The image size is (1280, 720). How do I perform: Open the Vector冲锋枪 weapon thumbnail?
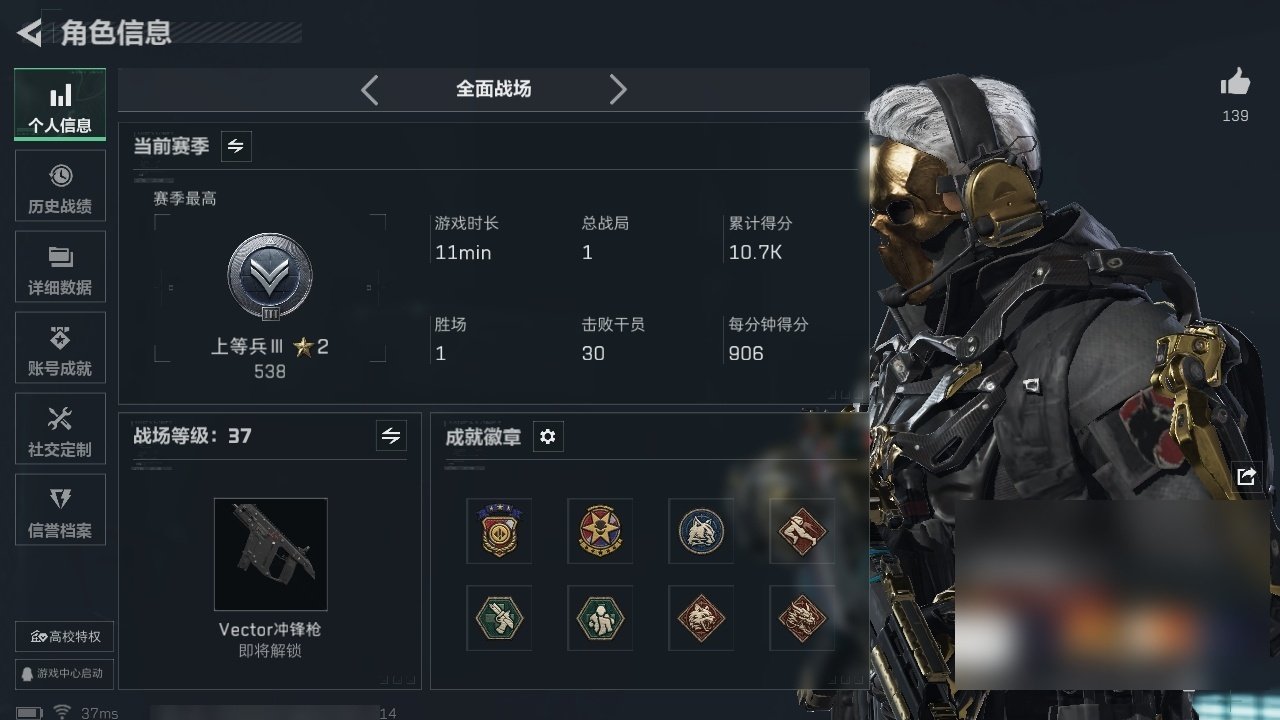[x=270, y=554]
